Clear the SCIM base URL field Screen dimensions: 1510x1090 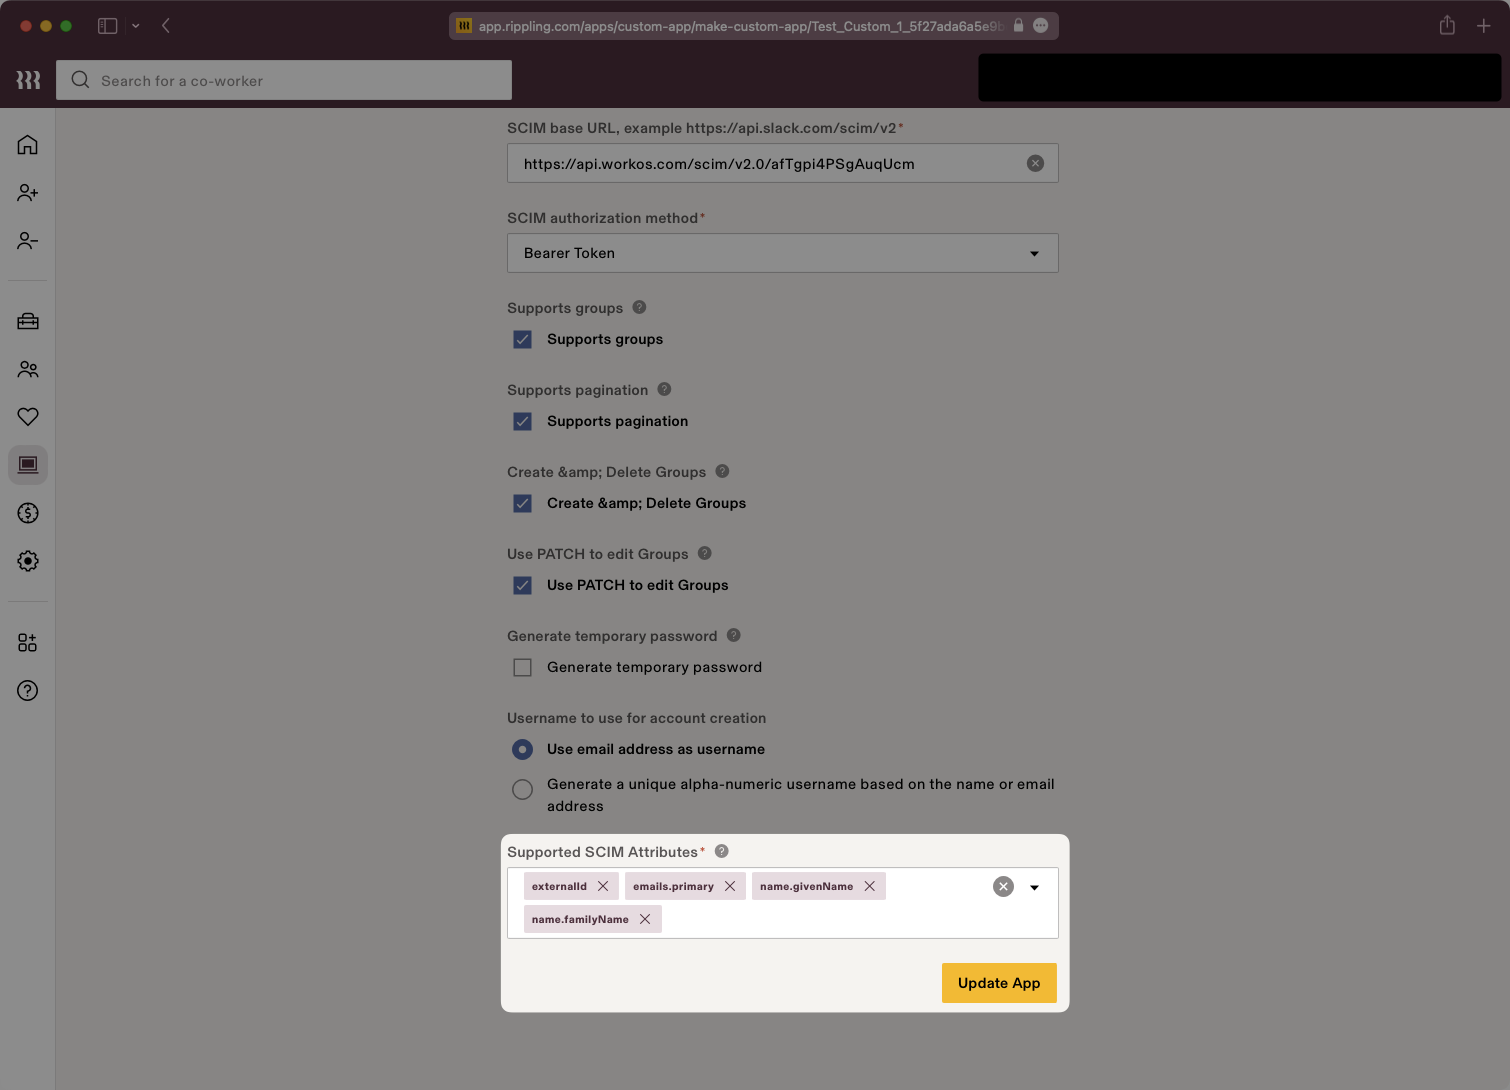point(1035,164)
